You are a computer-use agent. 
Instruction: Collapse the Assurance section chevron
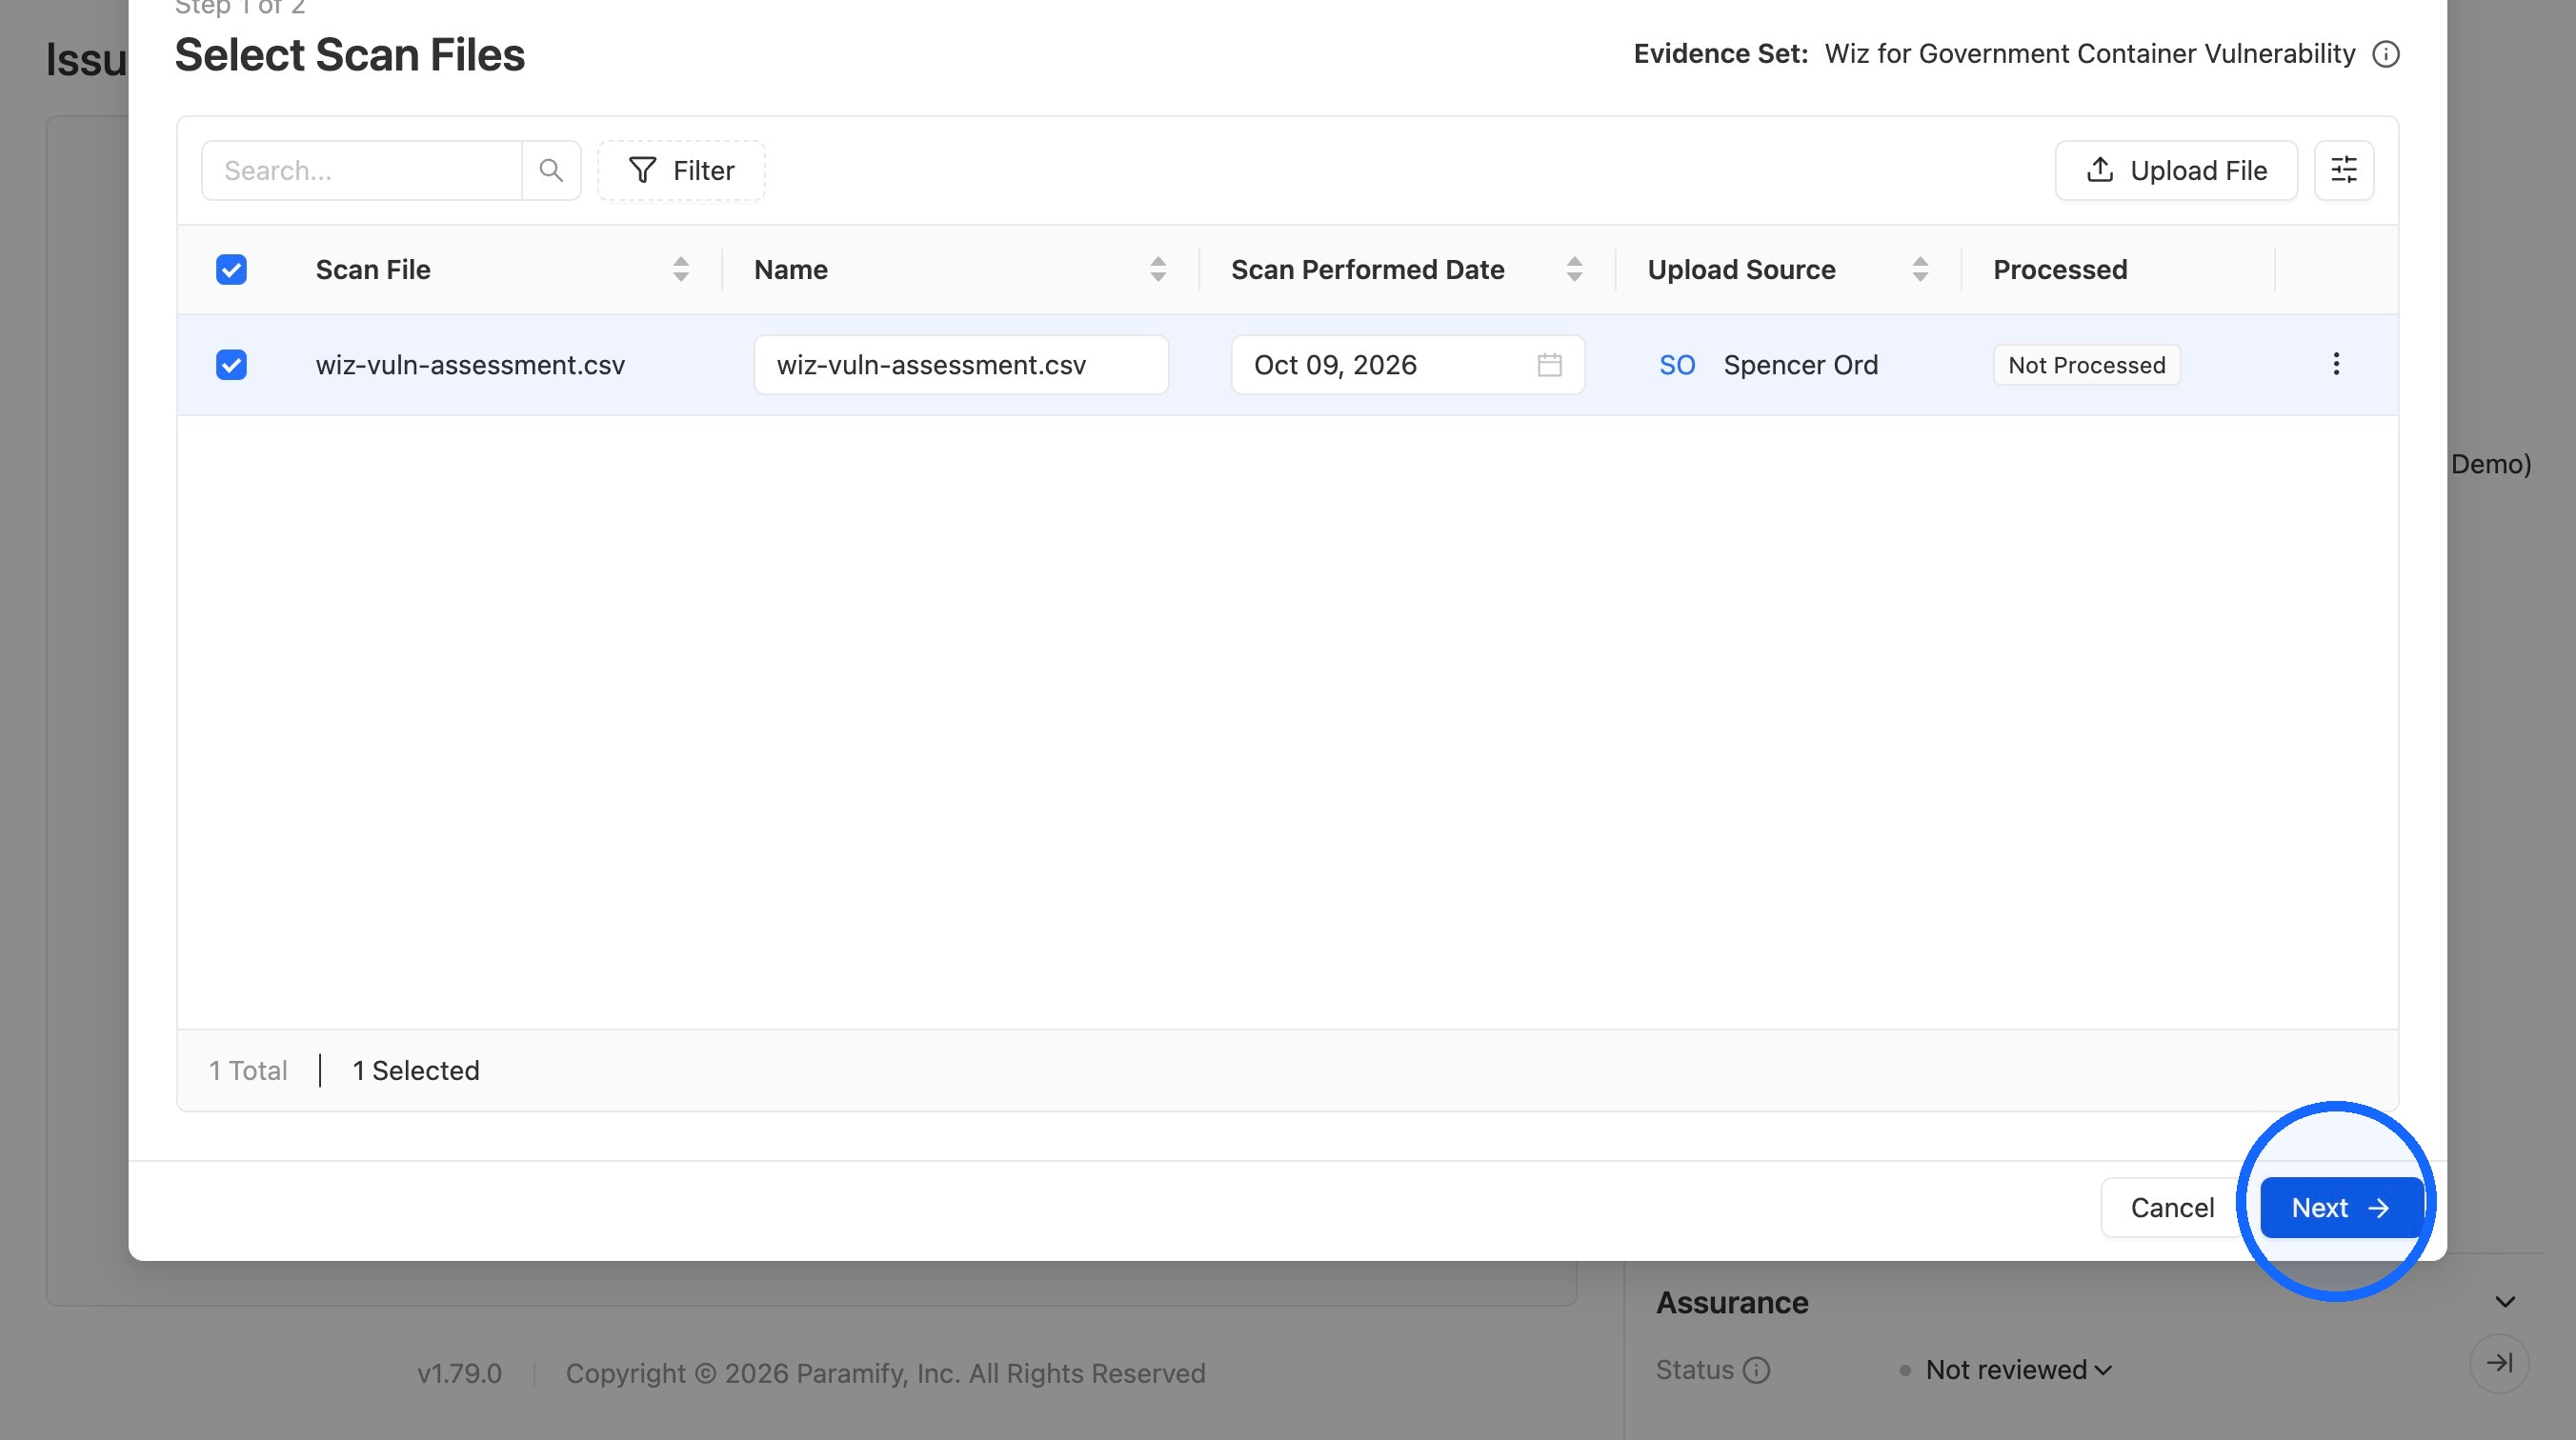click(x=2505, y=1302)
